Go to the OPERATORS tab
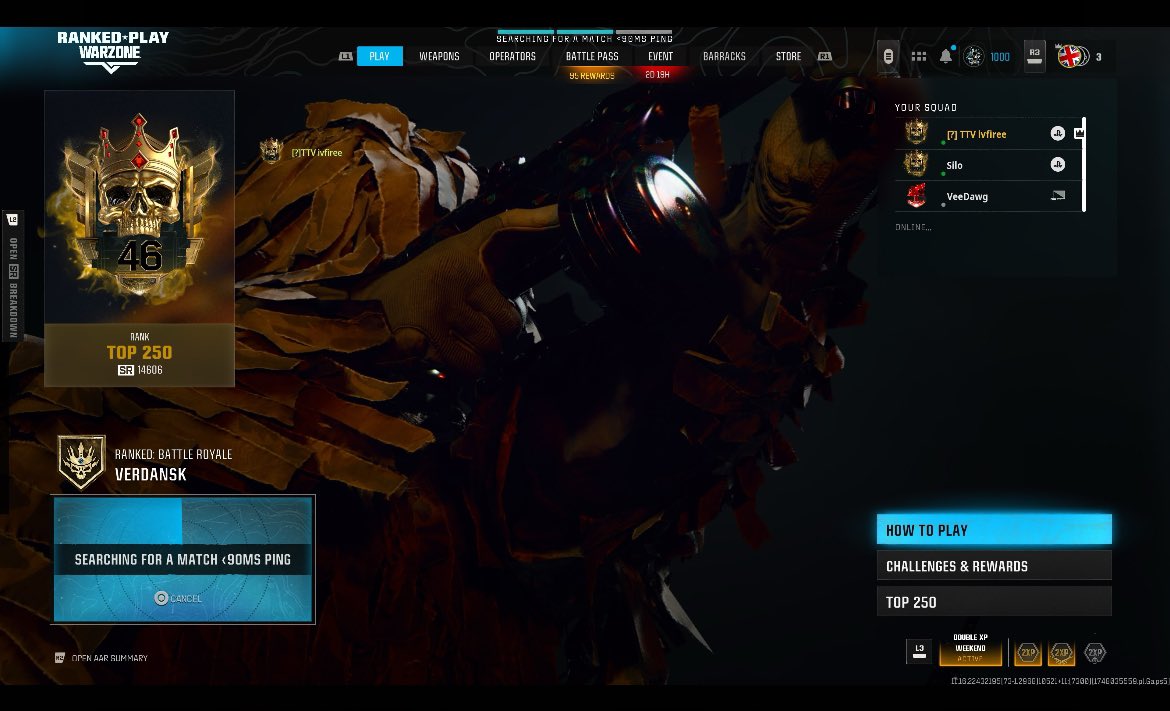Viewport: 1170px width, 711px height. click(512, 56)
